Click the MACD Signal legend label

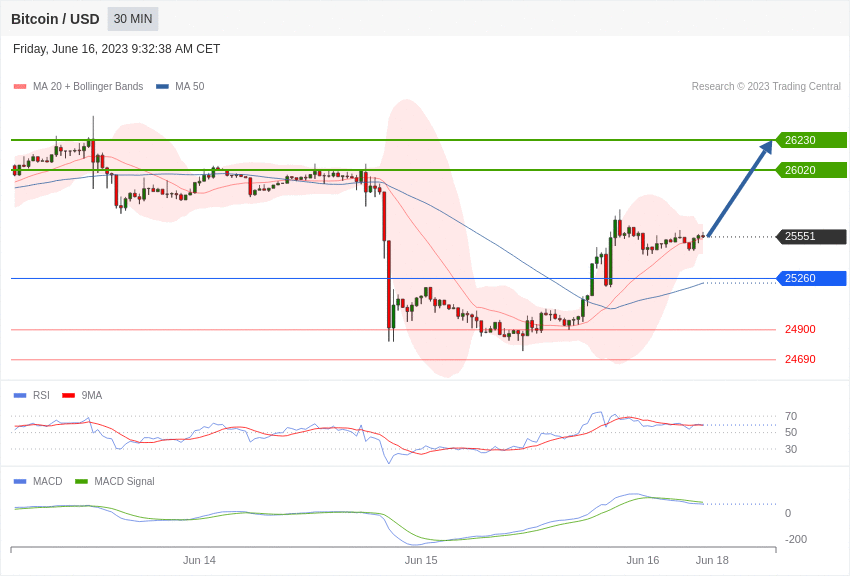pos(124,482)
